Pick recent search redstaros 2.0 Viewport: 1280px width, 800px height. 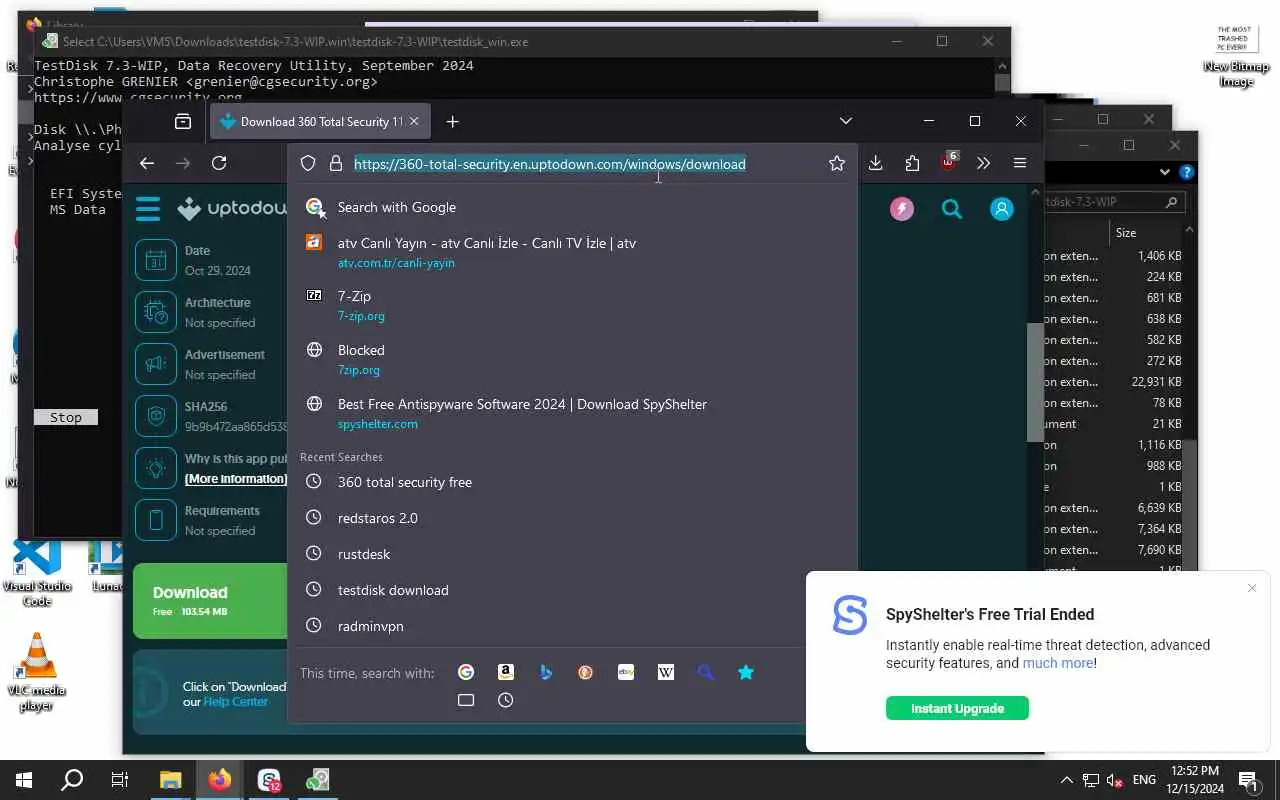tap(572, 518)
